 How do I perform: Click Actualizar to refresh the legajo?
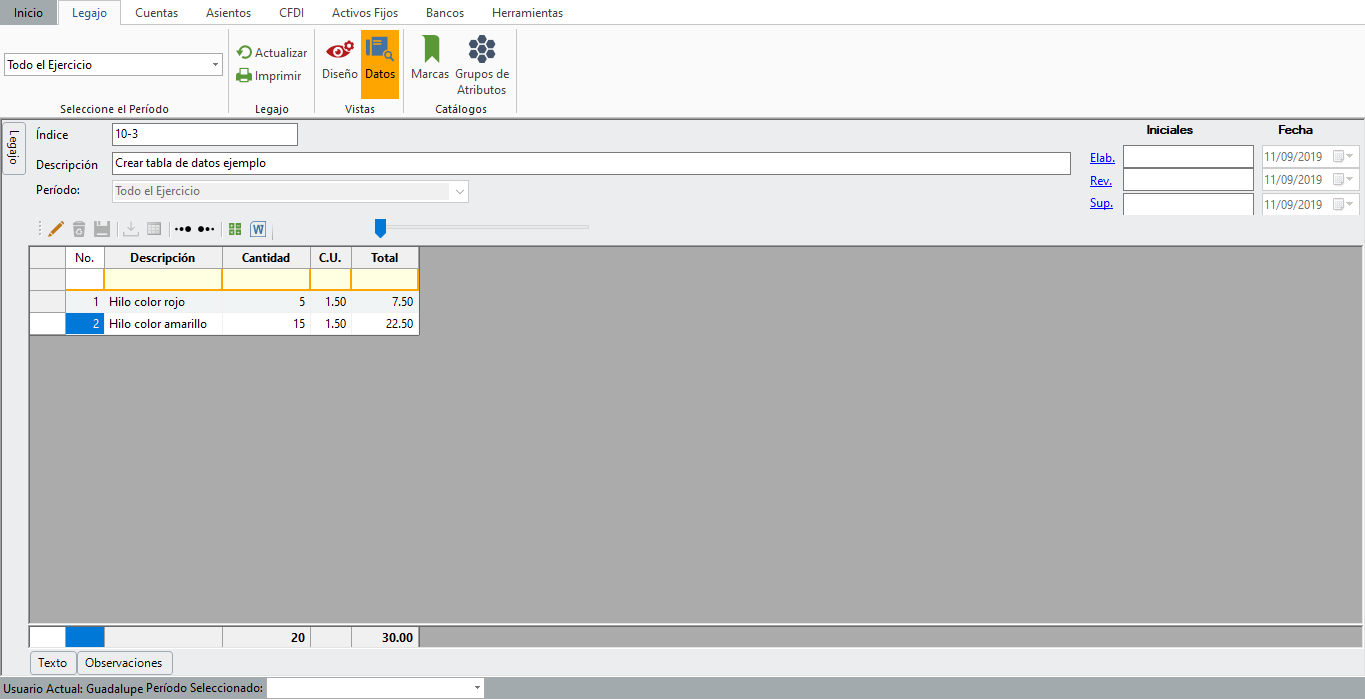pos(272,52)
